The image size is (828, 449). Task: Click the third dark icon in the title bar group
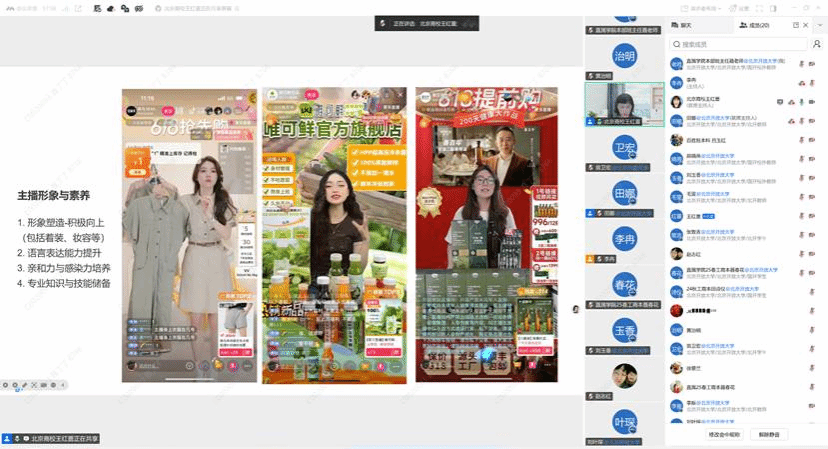tap(125, 8)
